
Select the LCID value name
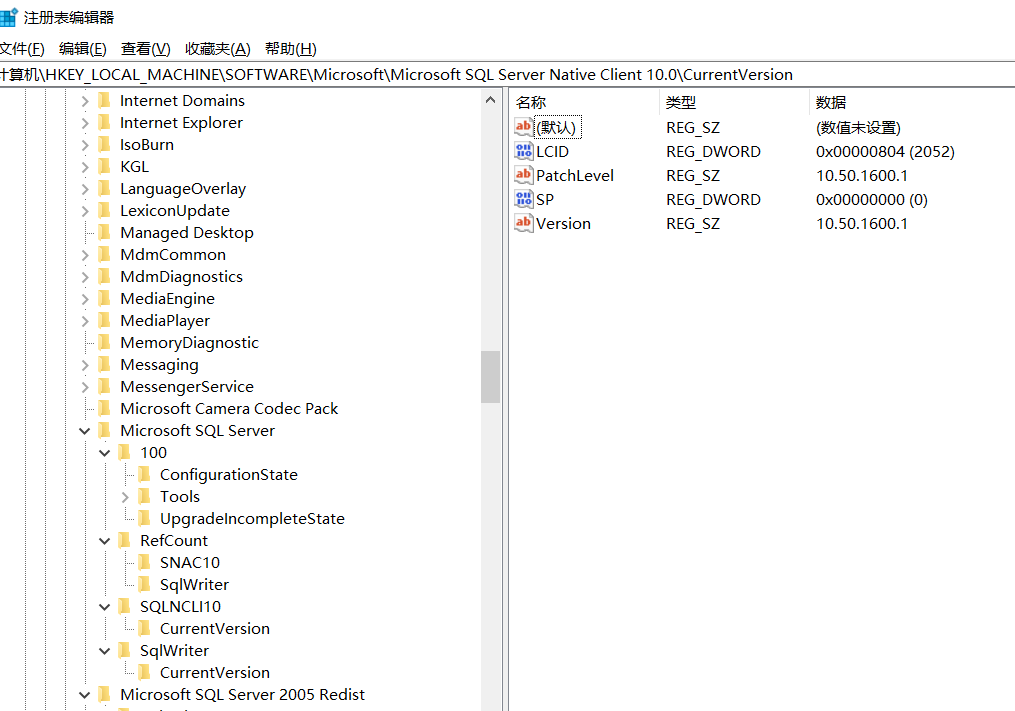point(552,152)
